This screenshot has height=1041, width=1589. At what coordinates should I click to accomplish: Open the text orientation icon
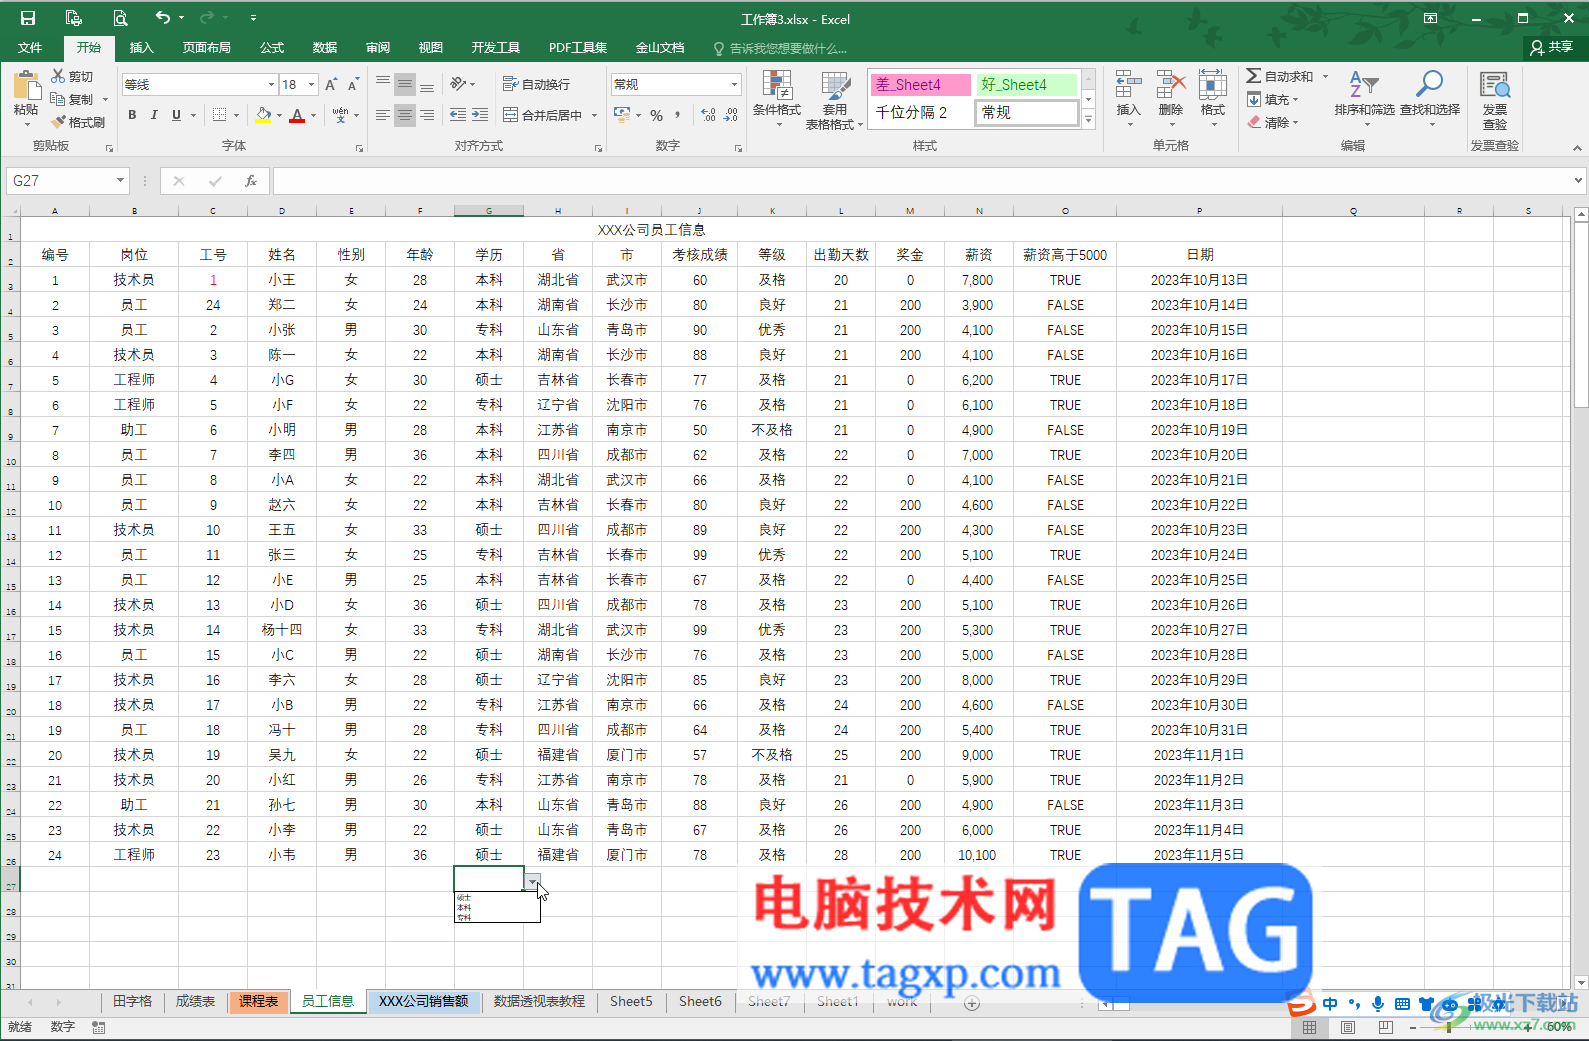pyautogui.click(x=458, y=84)
